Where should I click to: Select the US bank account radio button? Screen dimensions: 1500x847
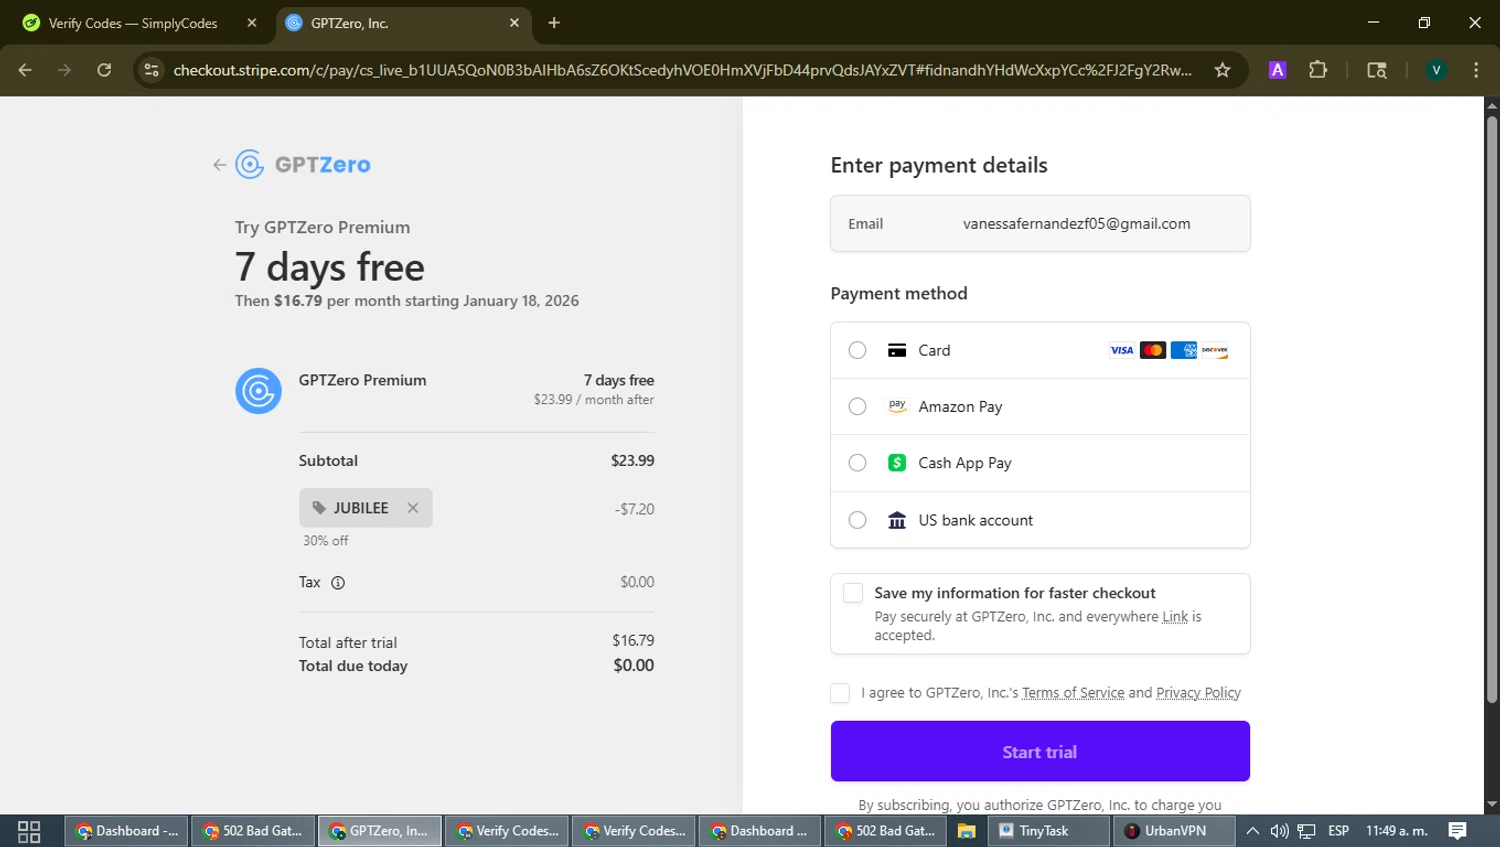[x=857, y=520]
